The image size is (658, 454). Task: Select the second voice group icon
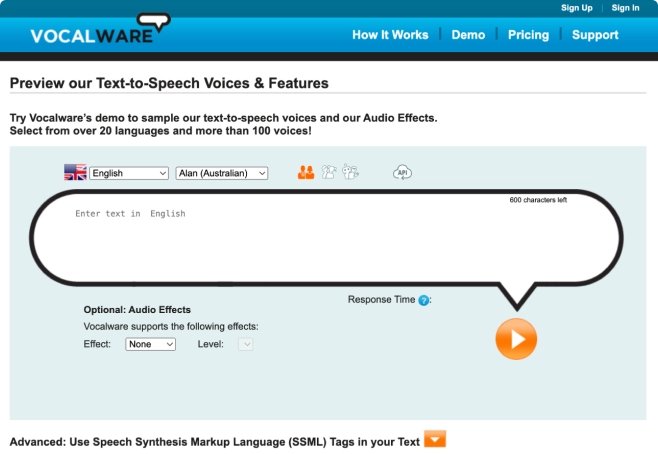click(x=329, y=172)
